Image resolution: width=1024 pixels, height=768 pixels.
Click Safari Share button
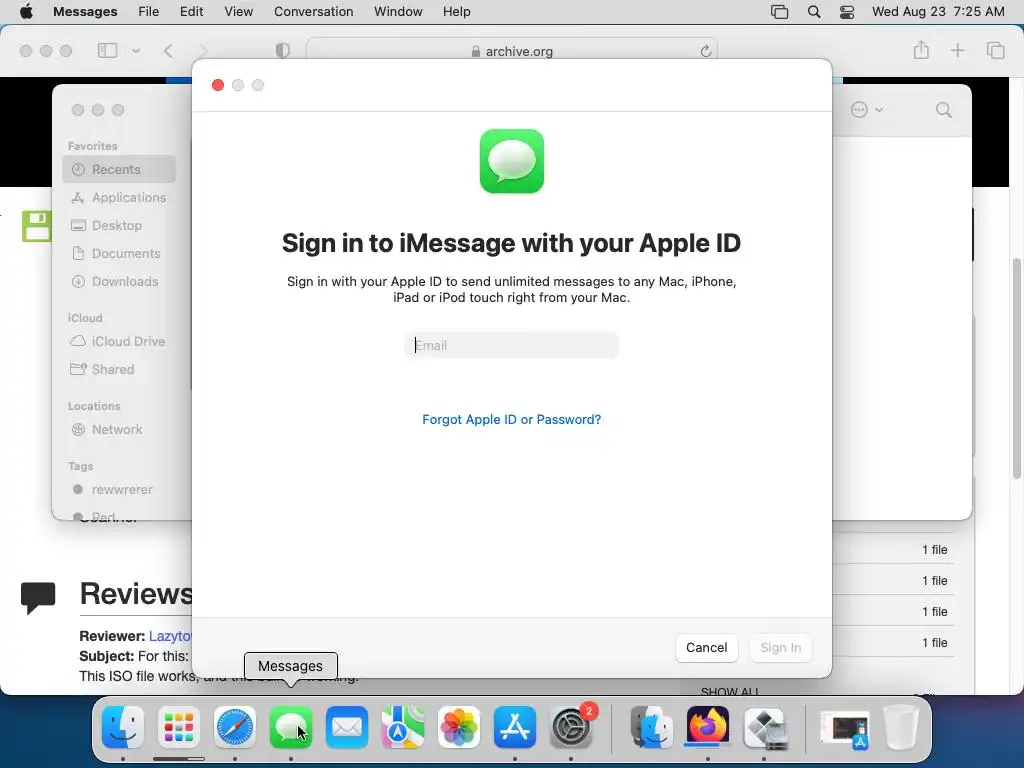921,50
